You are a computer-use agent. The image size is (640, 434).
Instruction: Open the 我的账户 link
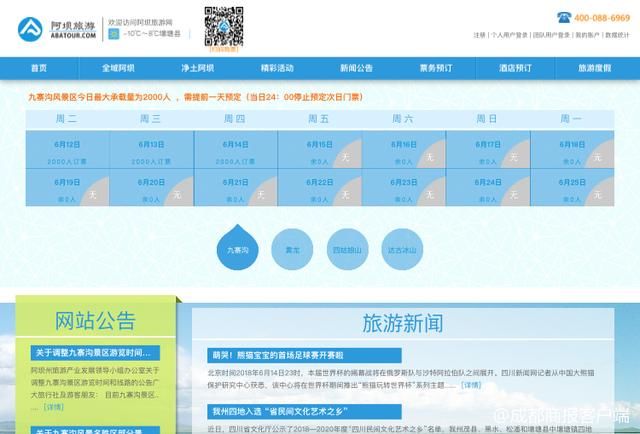tap(587, 35)
